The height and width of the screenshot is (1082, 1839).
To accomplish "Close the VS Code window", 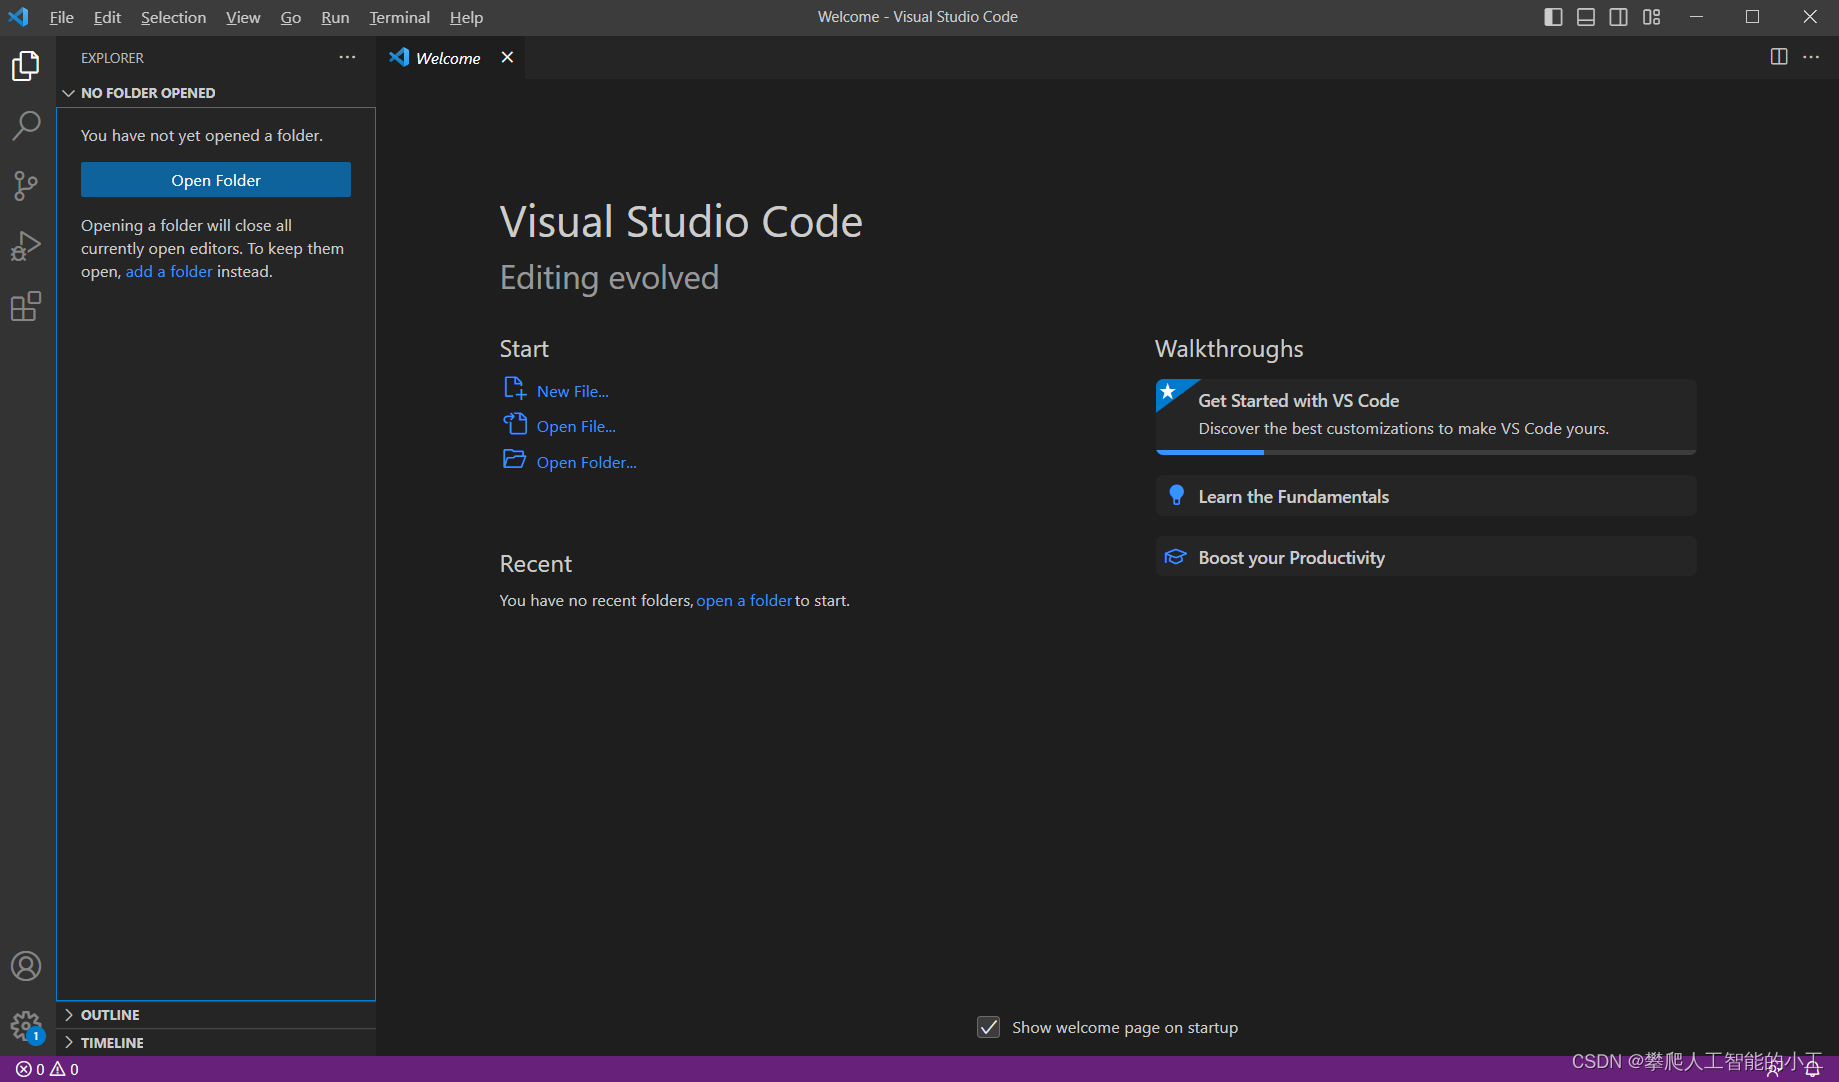I will (x=1810, y=17).
